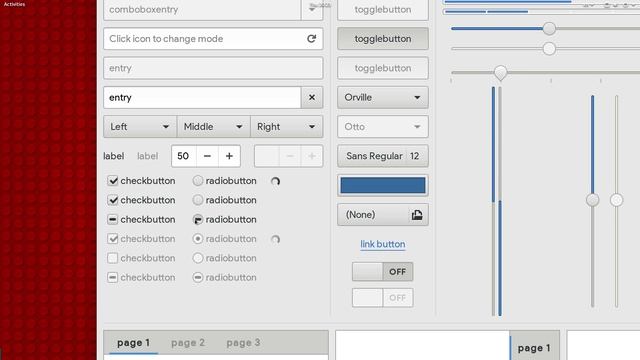Open the blue color chooser button
The width and height of the screenshot is (640, 360).
[383, 185]
